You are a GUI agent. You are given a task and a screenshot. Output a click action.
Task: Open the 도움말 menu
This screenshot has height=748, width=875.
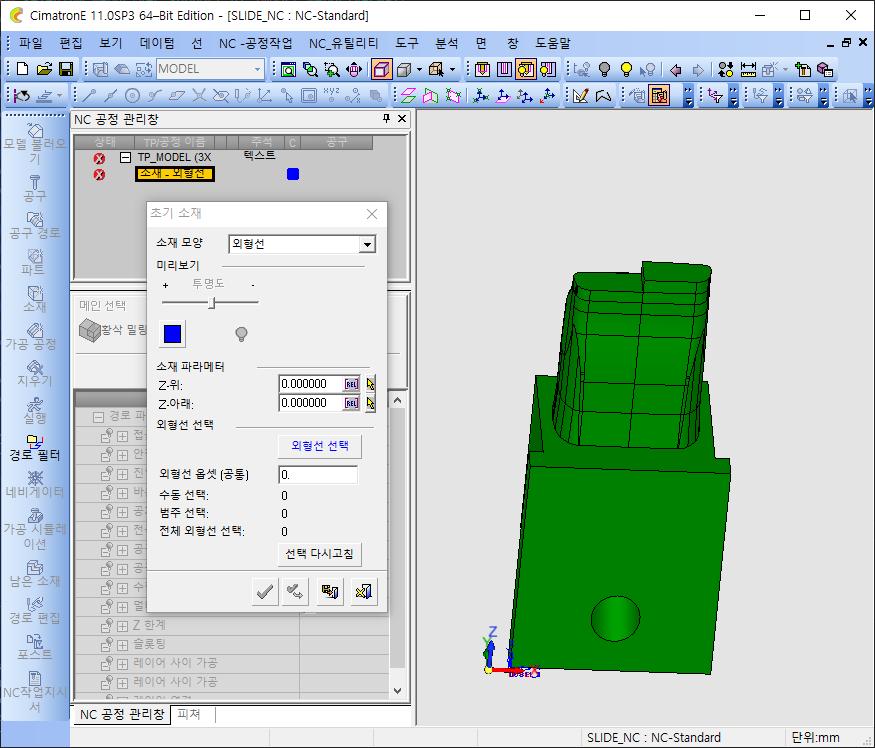click(553, 43)
